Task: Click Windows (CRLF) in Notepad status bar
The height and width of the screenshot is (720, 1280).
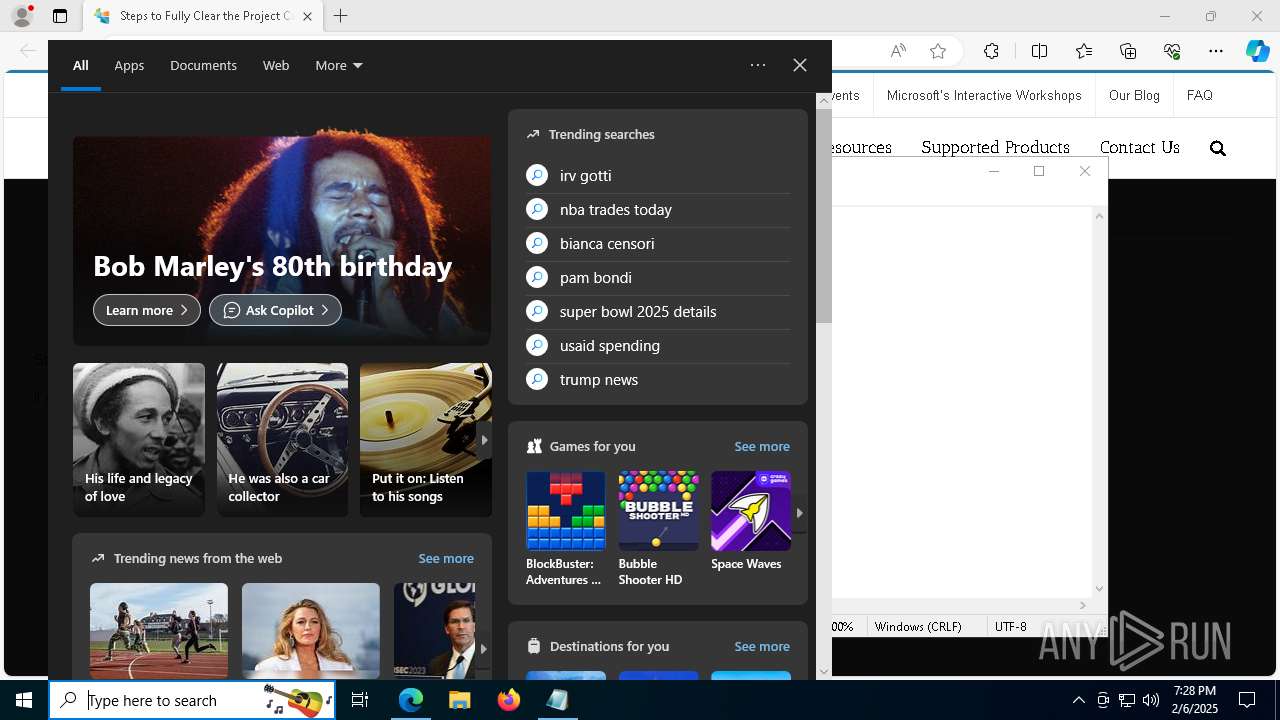Action: (x=918, y=626)
